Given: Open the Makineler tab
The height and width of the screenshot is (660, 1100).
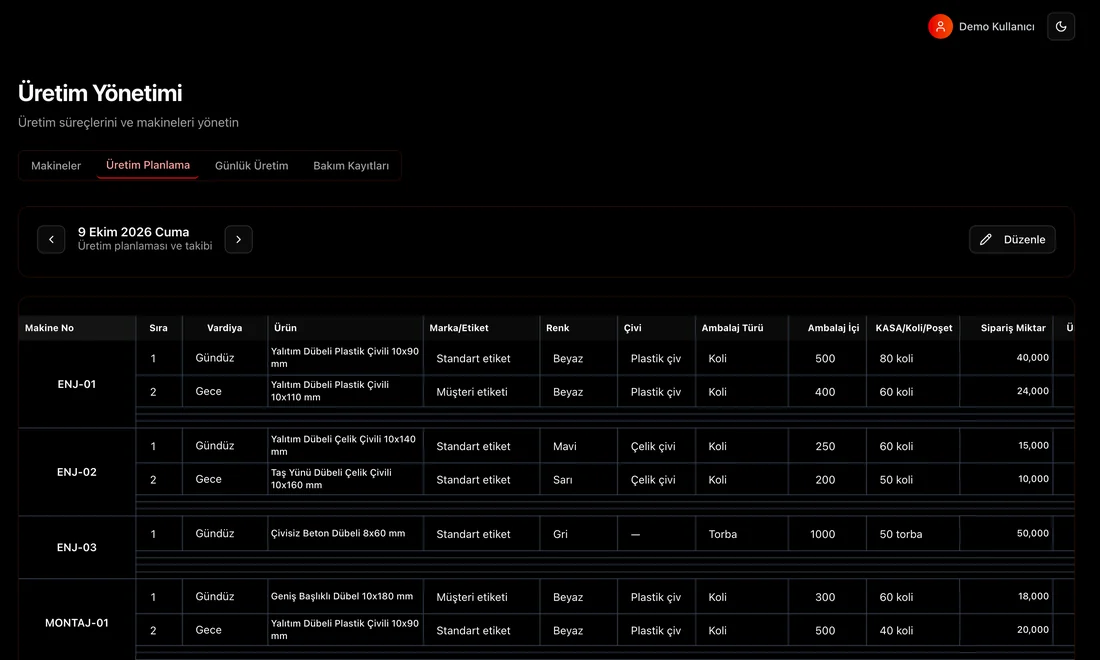Looking at the screenshot, I should [x=56, y=166].
